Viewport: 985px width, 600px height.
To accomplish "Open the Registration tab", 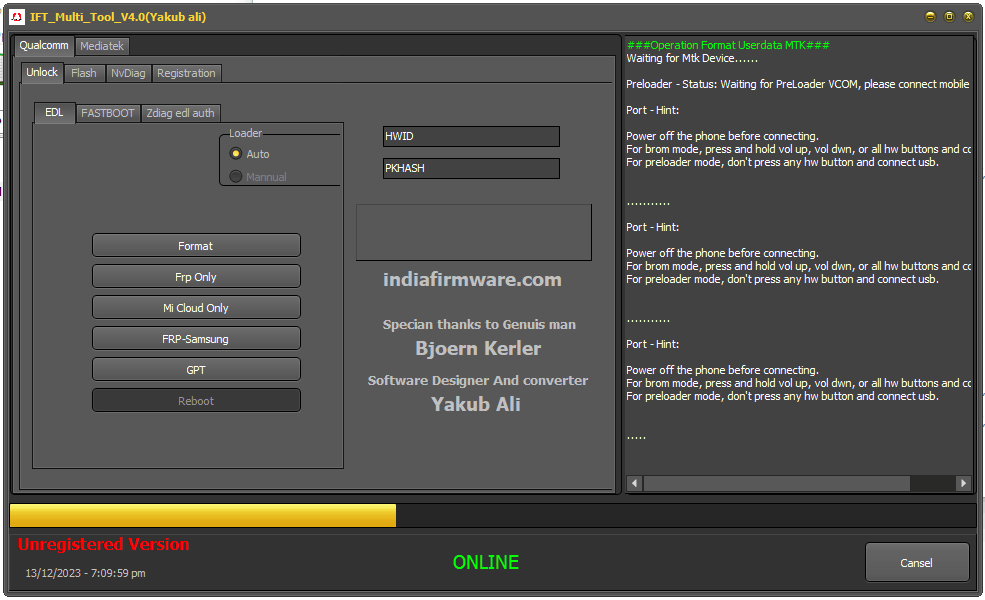I will (186, 73).
